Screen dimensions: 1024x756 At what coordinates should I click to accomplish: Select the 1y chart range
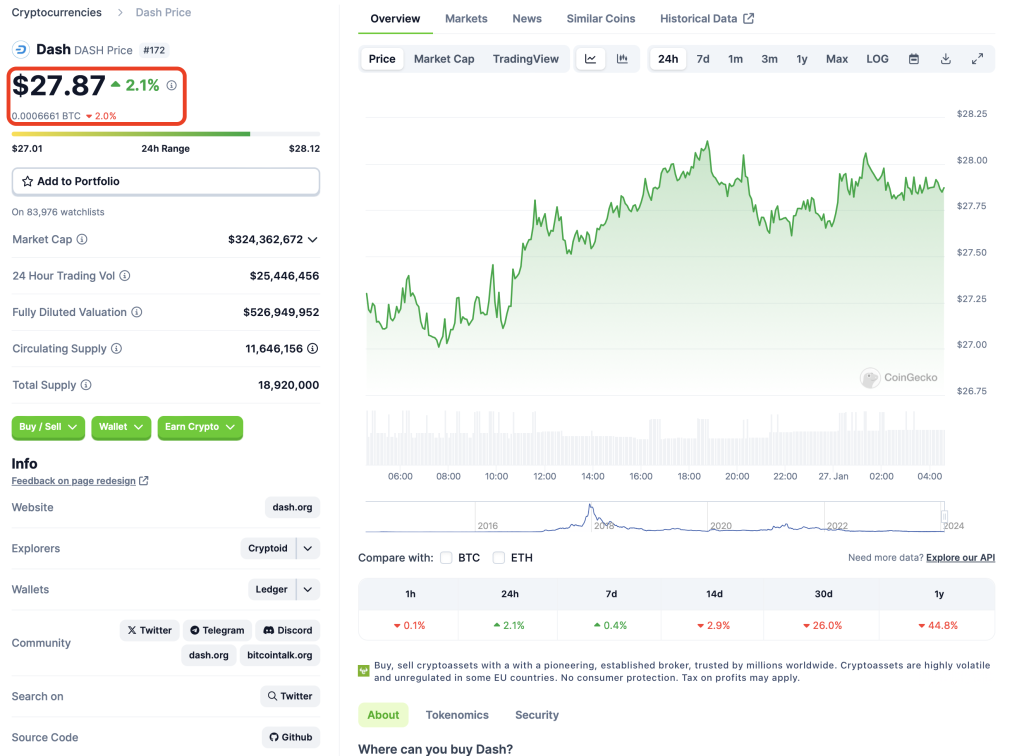point(802,59)
